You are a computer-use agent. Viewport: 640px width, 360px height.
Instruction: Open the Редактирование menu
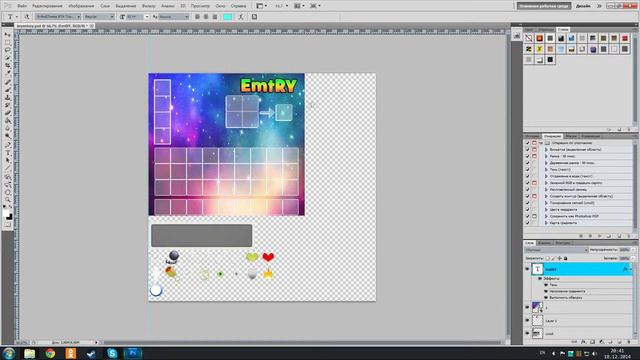tap(47, 6)
